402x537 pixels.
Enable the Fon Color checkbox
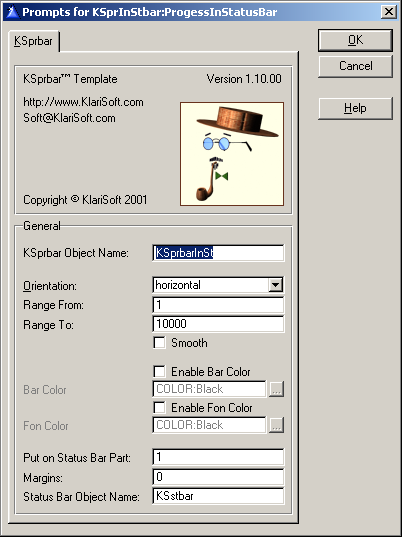point(159,408)
